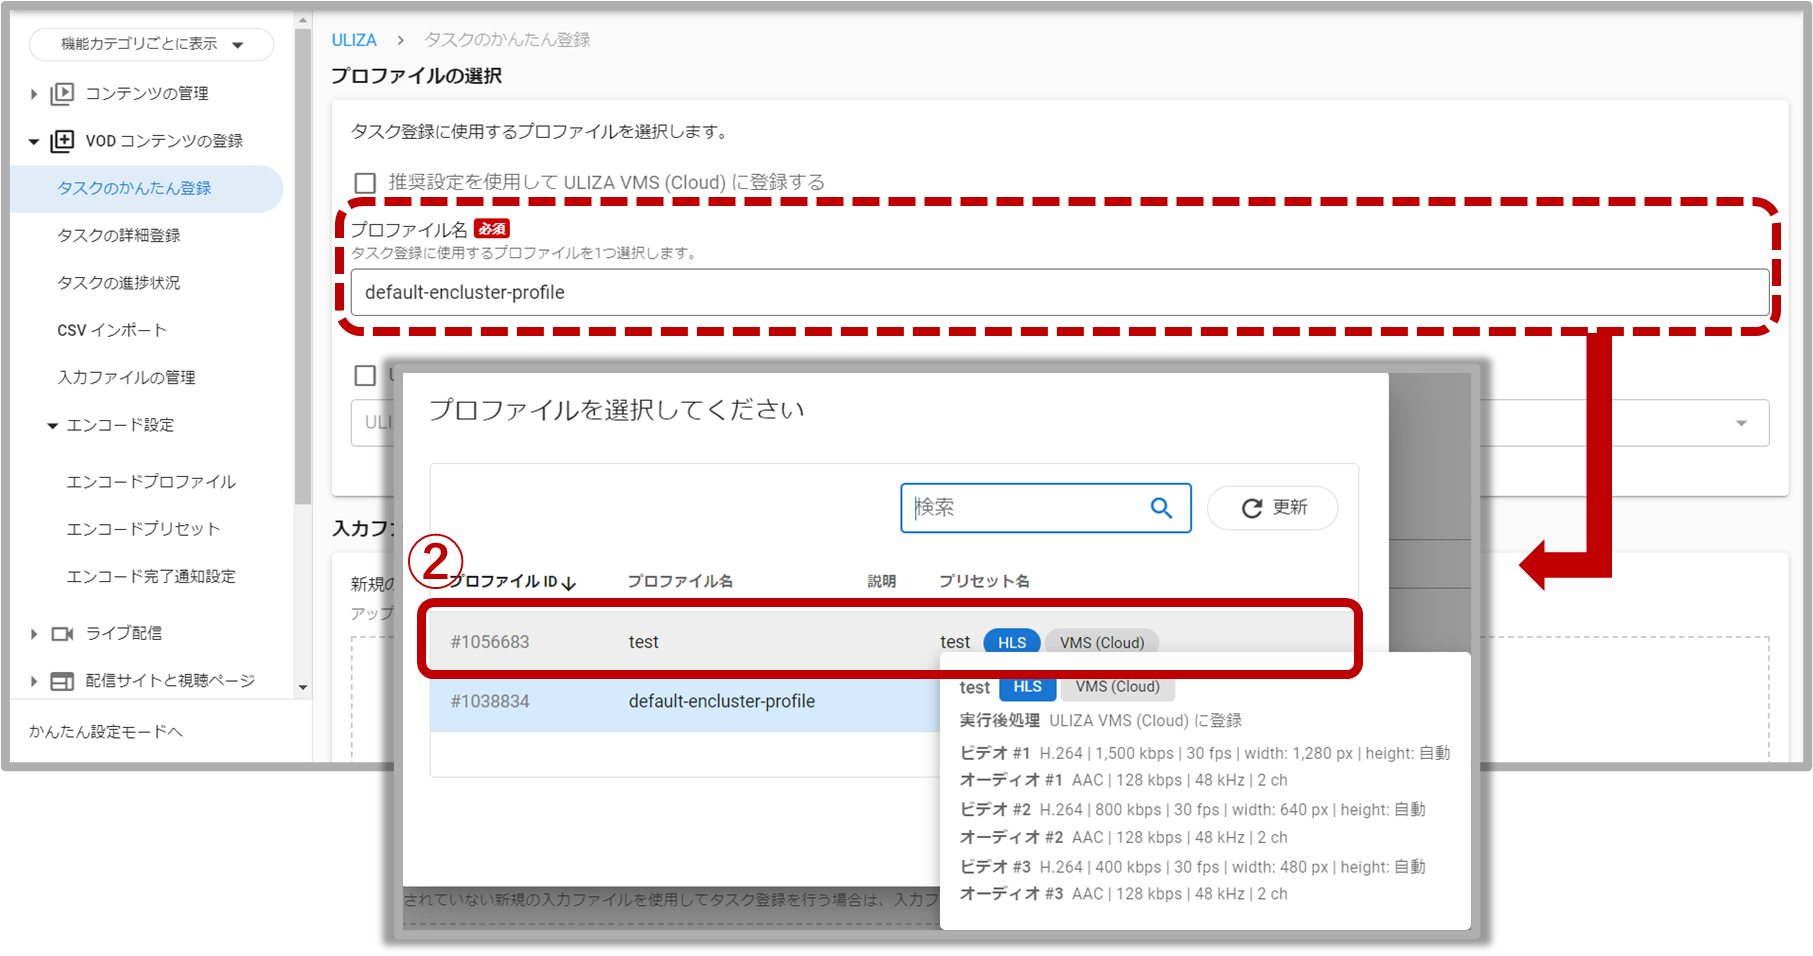Click the VMS (Cloud) badge in test row
This screenshot has width=1813, height=956.
pos(1101,642)
